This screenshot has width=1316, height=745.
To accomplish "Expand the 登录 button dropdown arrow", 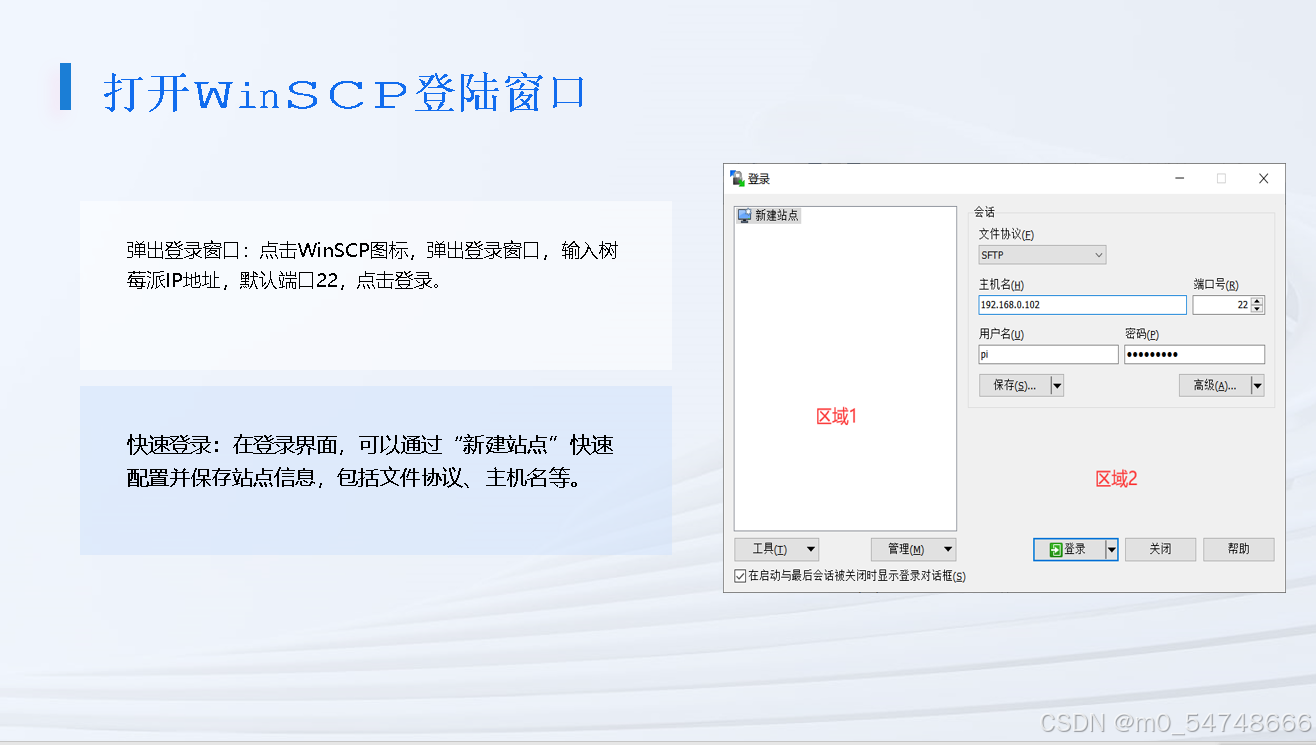I will (x=1111, y=549).
